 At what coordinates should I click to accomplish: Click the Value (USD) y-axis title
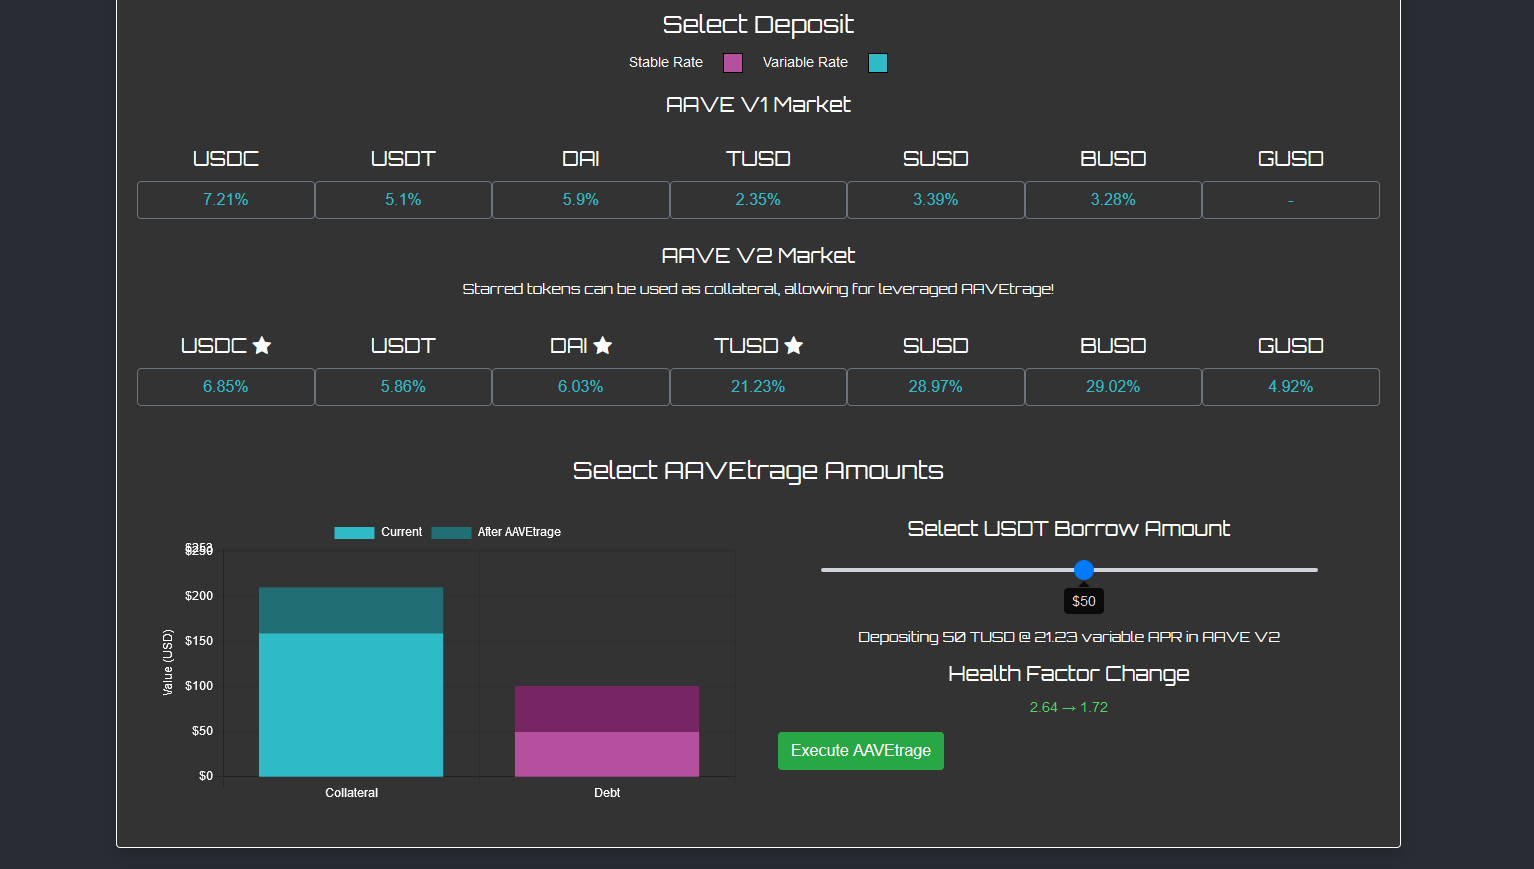pos(168,662)
